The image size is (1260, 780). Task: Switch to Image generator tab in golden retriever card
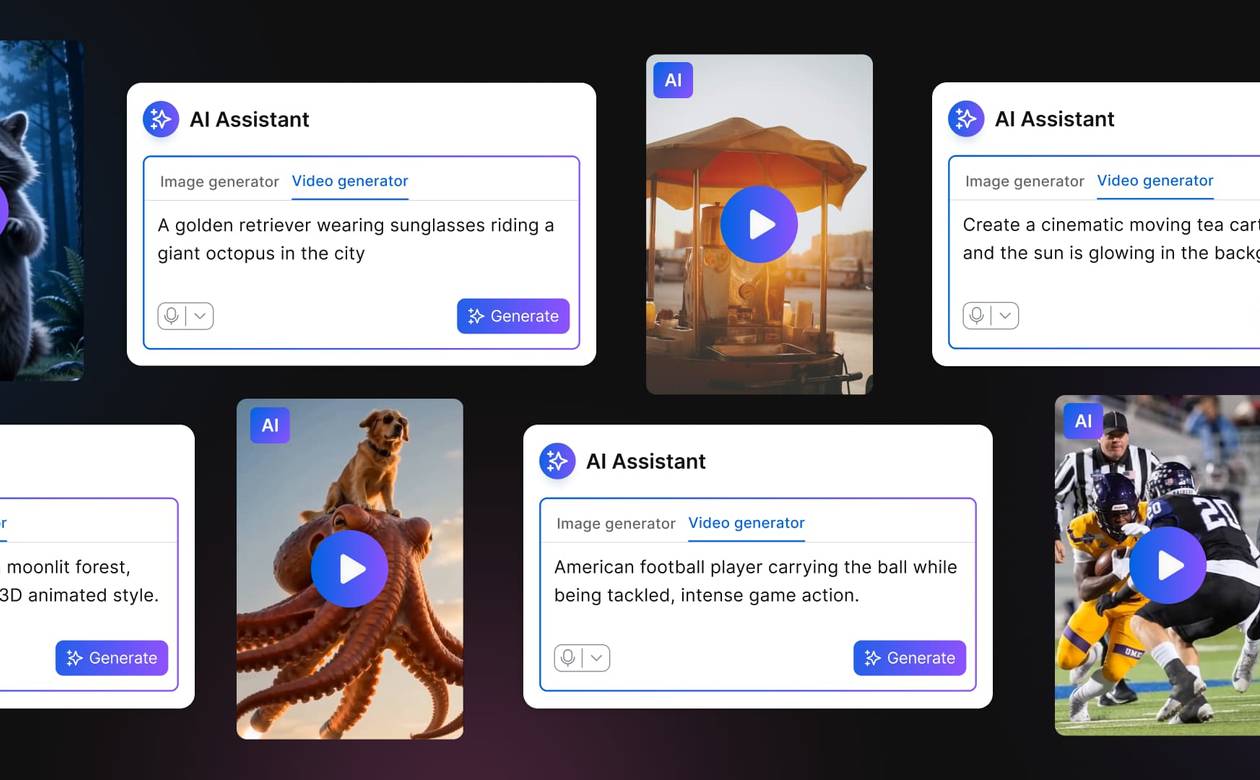pos(219,182)
